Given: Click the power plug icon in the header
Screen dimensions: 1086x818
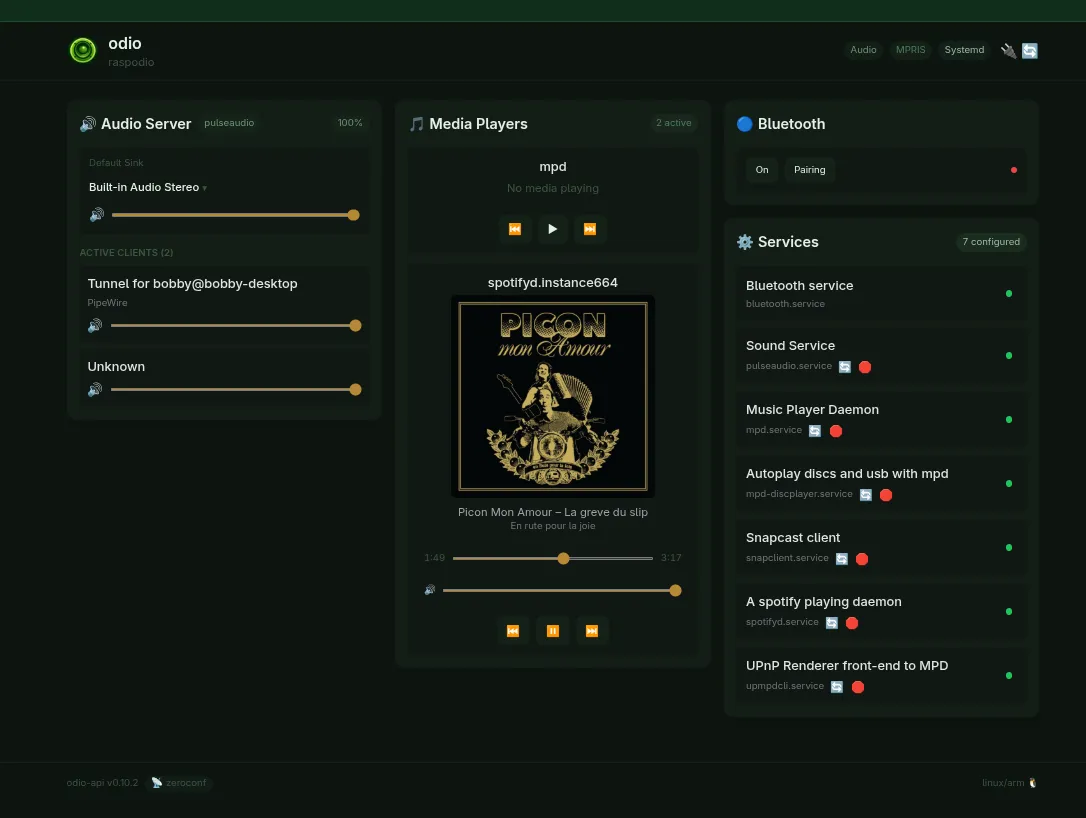Looking at the screenshot, I should 1008,50.
